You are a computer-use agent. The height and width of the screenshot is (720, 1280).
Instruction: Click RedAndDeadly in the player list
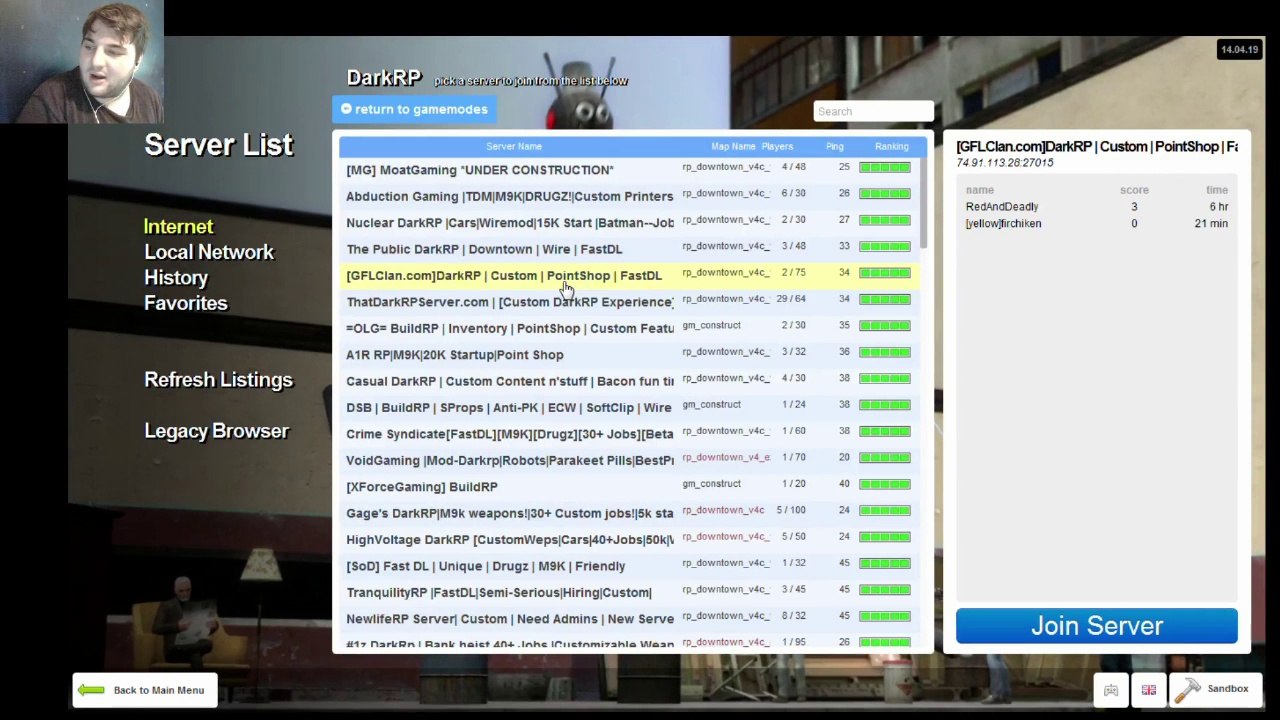click(x=1002, y=207)
